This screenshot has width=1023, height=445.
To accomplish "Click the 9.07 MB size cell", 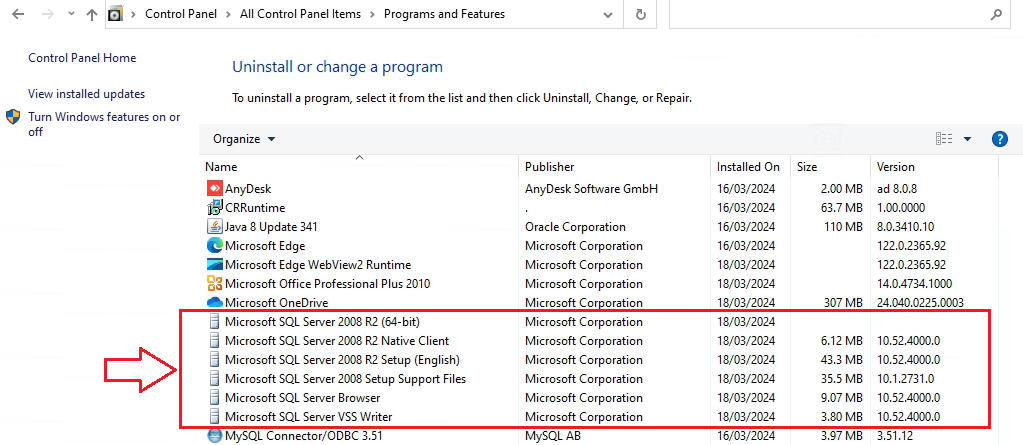I will 841,397.
